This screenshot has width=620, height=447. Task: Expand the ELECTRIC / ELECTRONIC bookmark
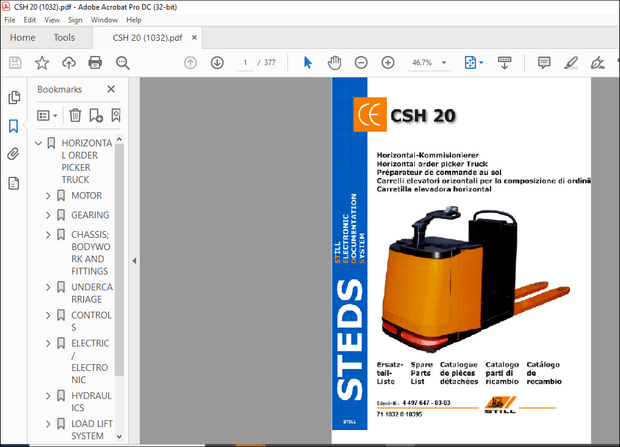coord(48,343)
